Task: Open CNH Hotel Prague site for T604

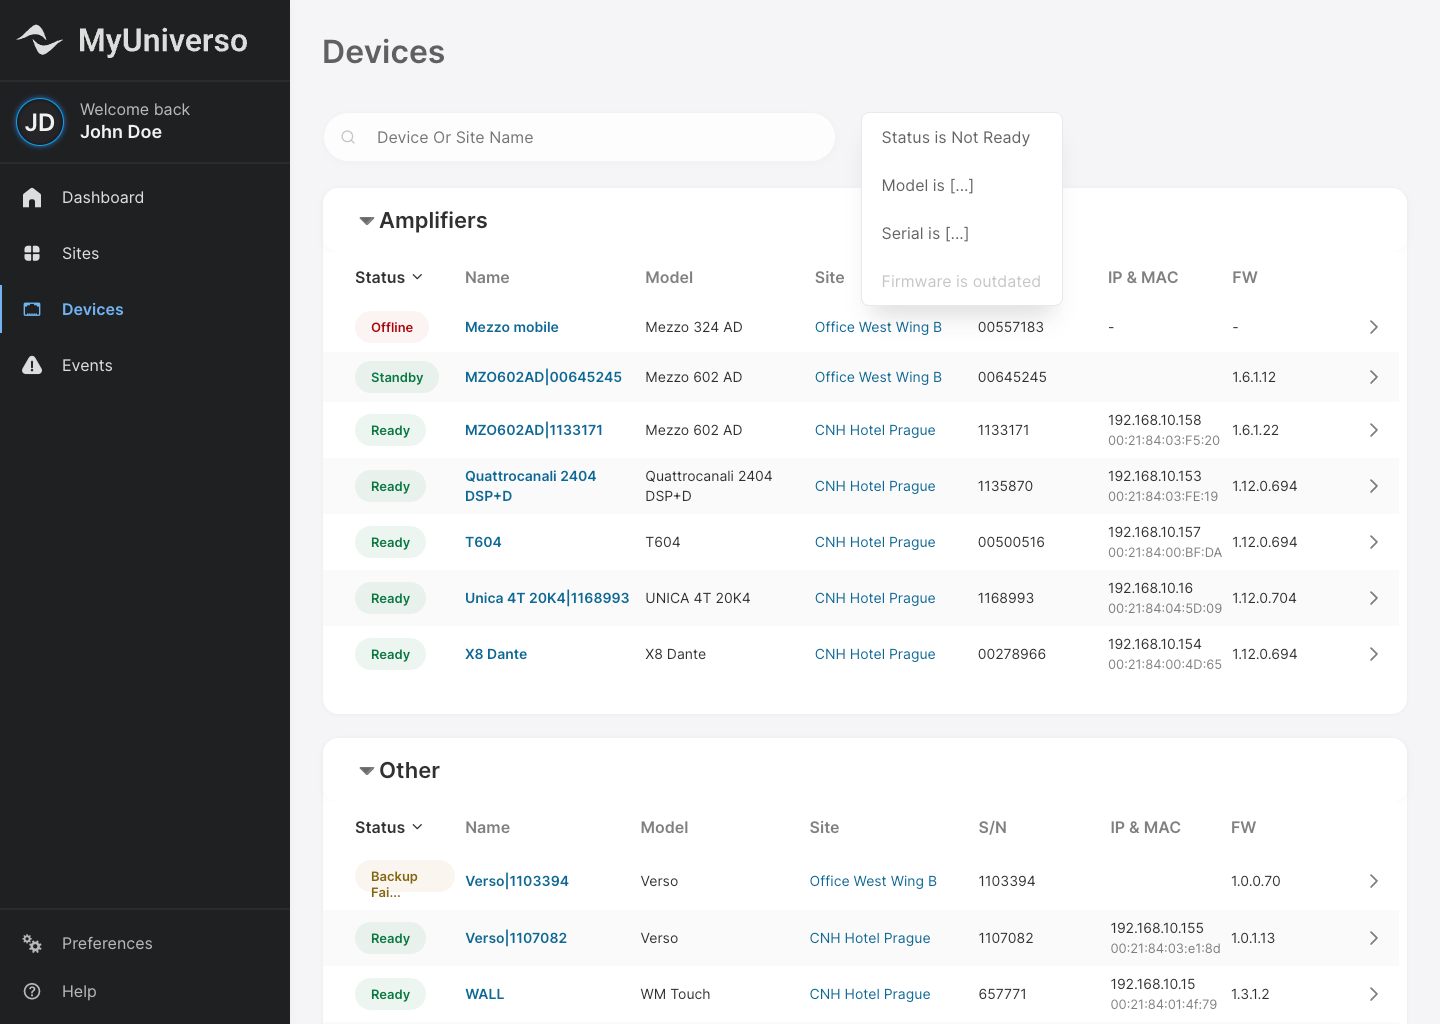Action: click(x=875, y=542)
